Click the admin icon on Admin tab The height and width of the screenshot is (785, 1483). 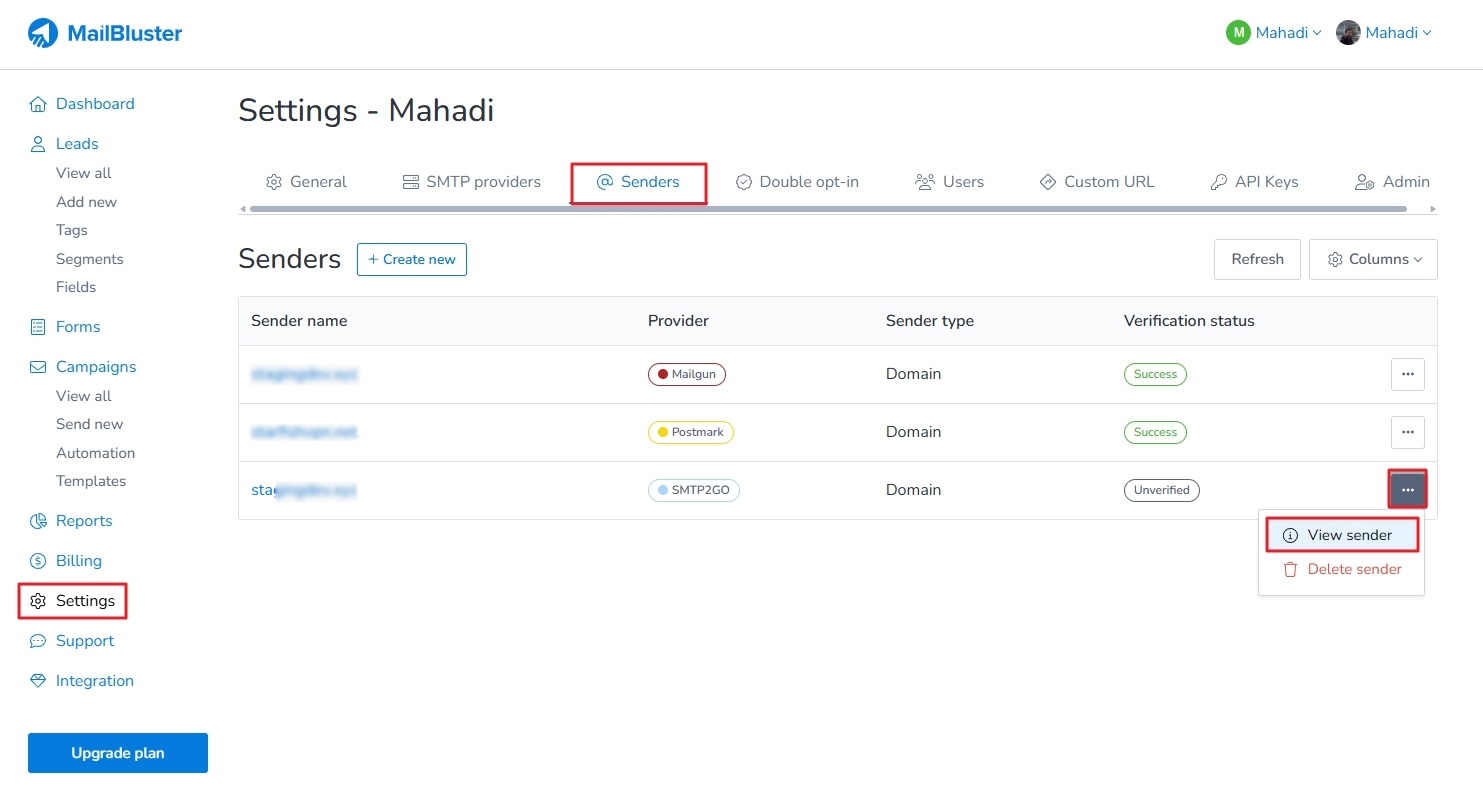click(1364, 182)
